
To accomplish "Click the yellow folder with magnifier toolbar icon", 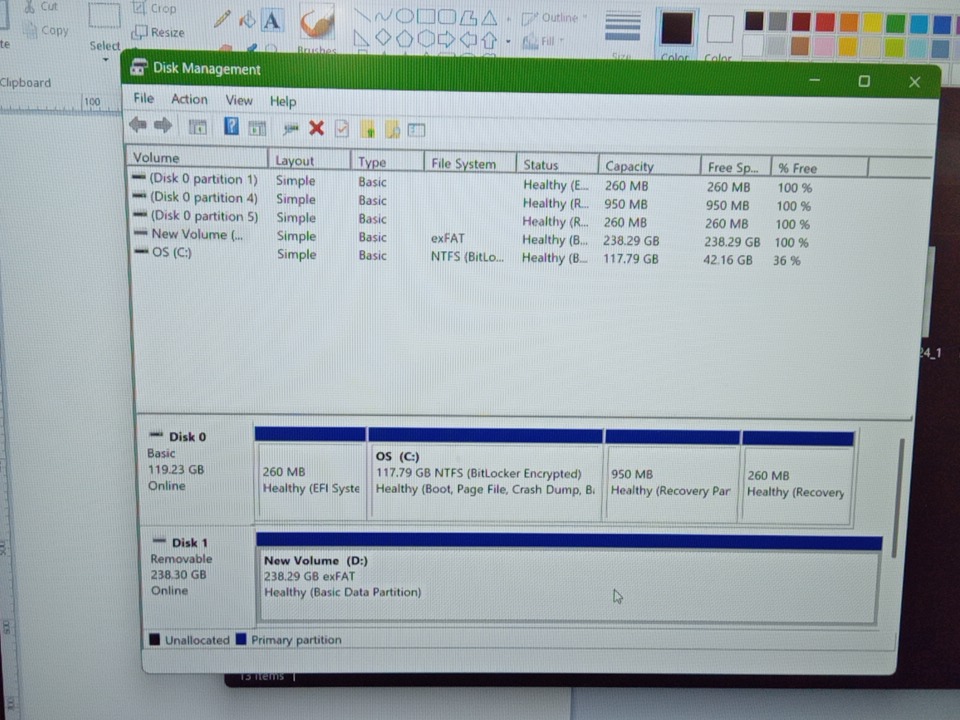I will point(392,130).
